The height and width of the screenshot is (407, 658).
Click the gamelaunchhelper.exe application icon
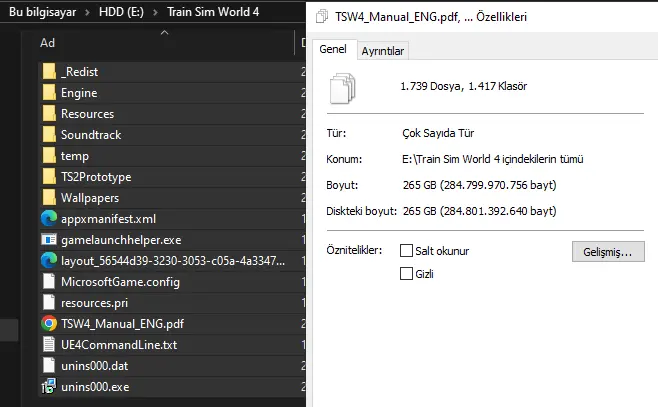(x=49, y=240)
